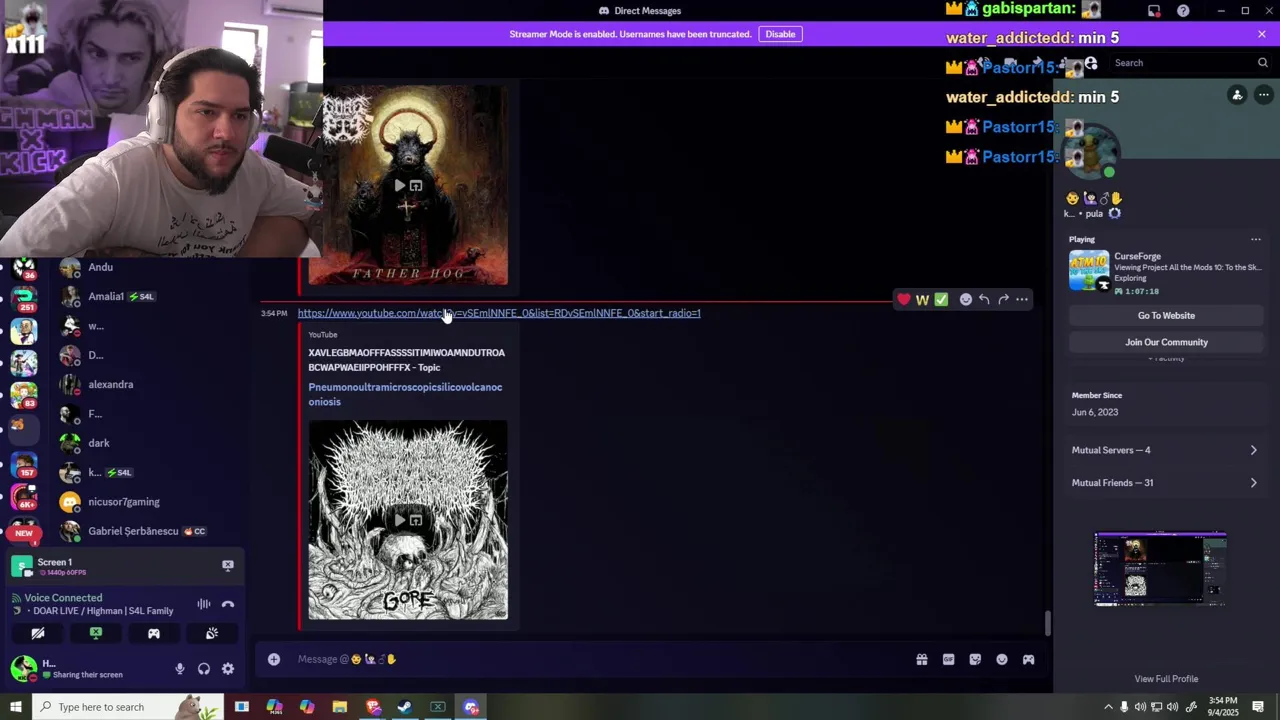This screenshot has width=1280, height=720.
Task: Expand Mutual Friends — 31
Action: [1165, 483]
